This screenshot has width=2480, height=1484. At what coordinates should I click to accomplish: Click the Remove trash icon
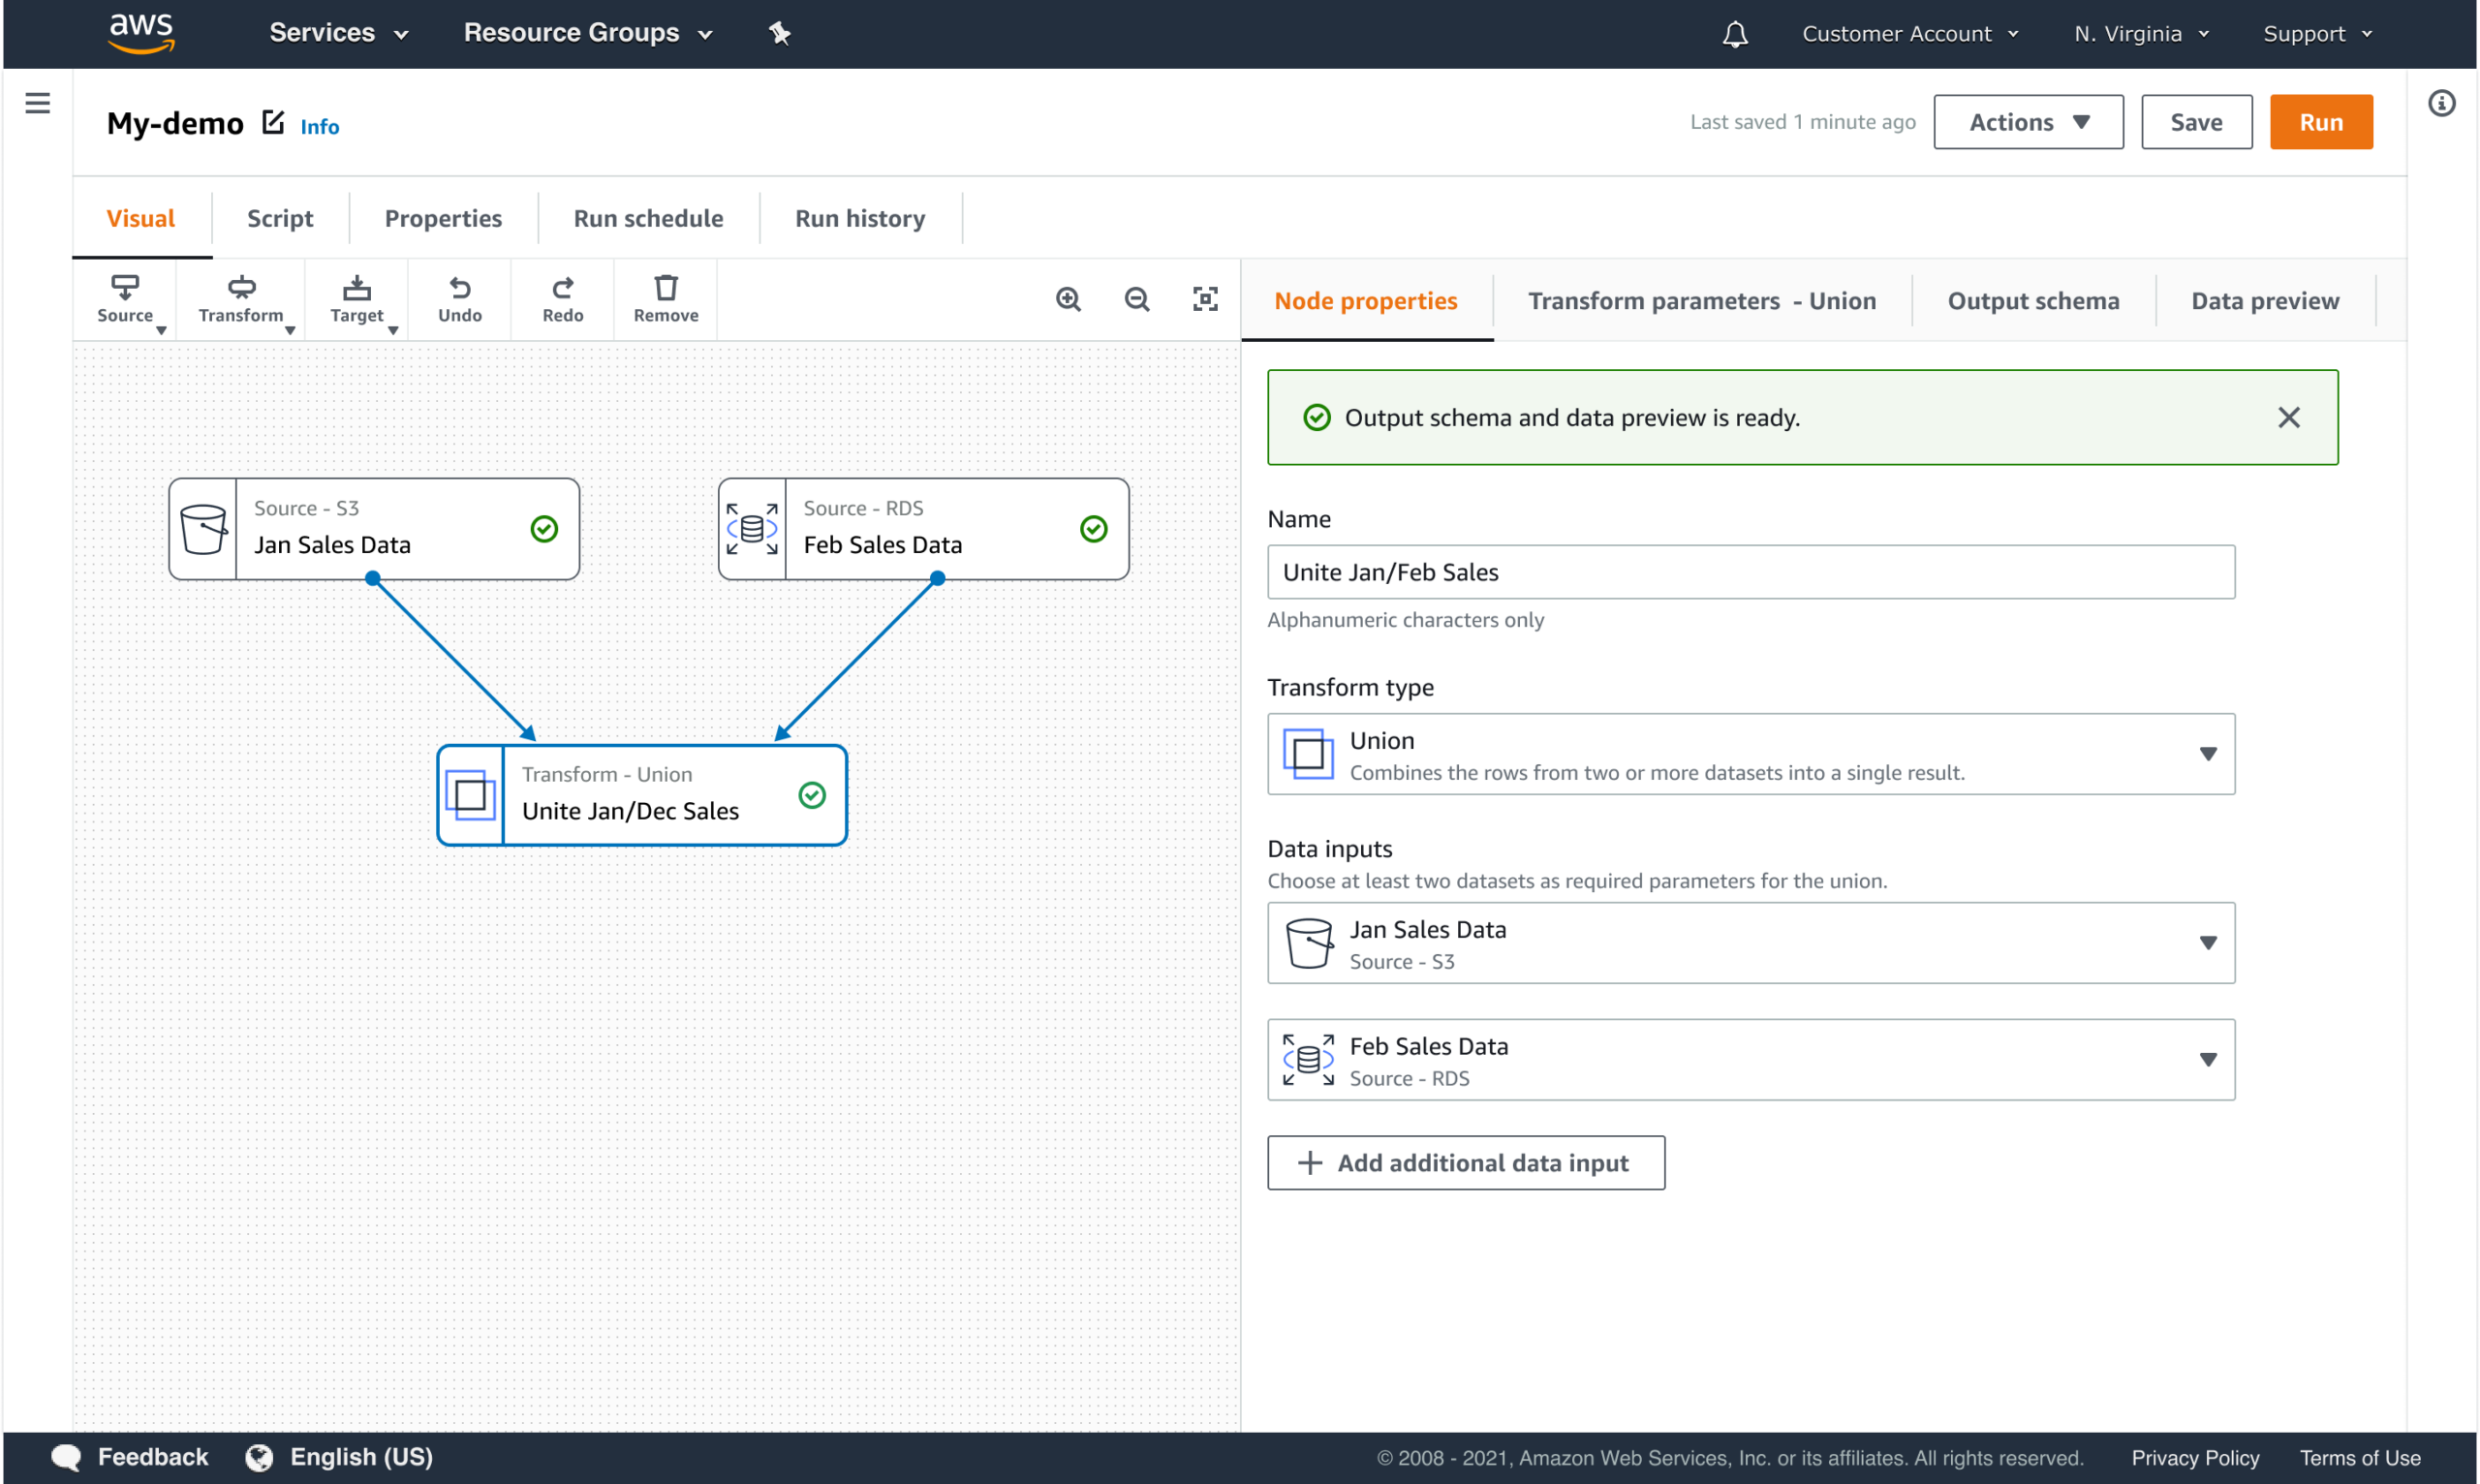[665, 299]
